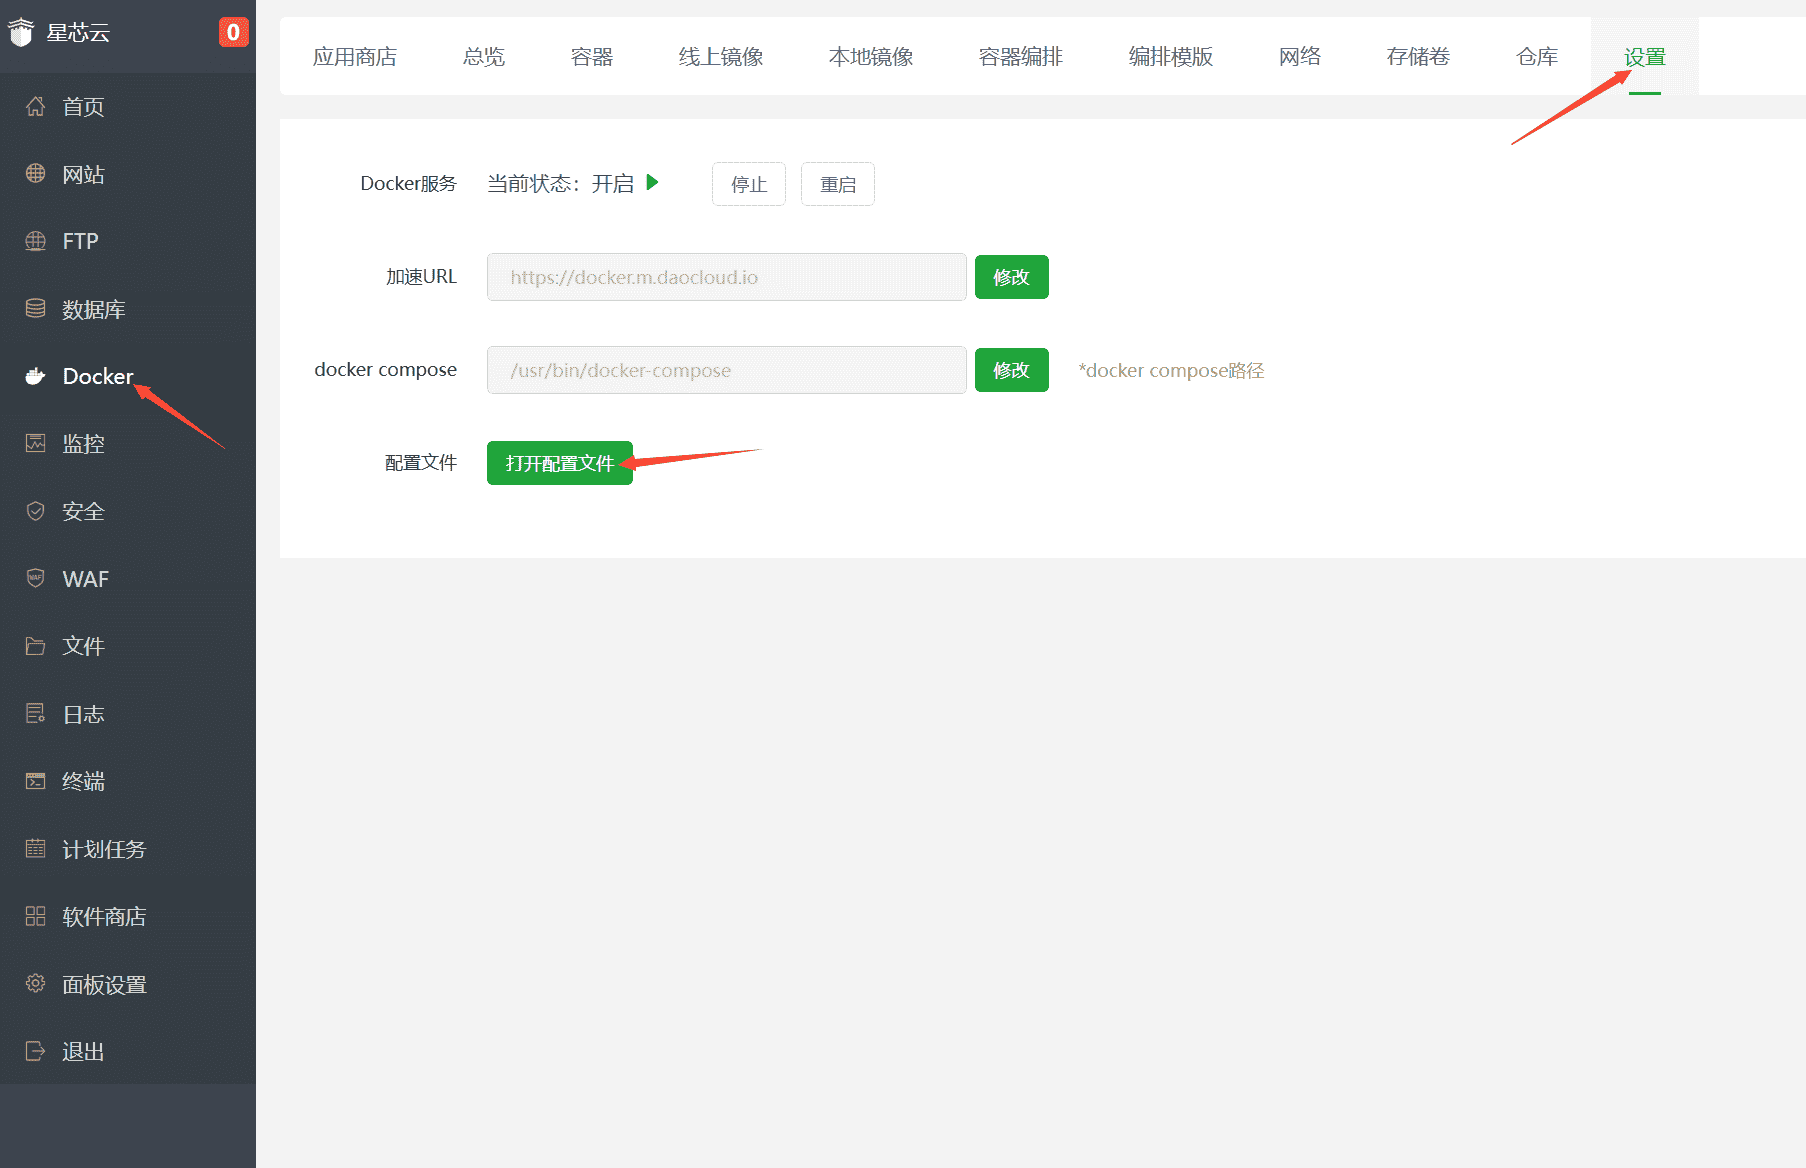Click the 加速URL input field
This screenshot has height=1168, width=1806.
[726, 277]
